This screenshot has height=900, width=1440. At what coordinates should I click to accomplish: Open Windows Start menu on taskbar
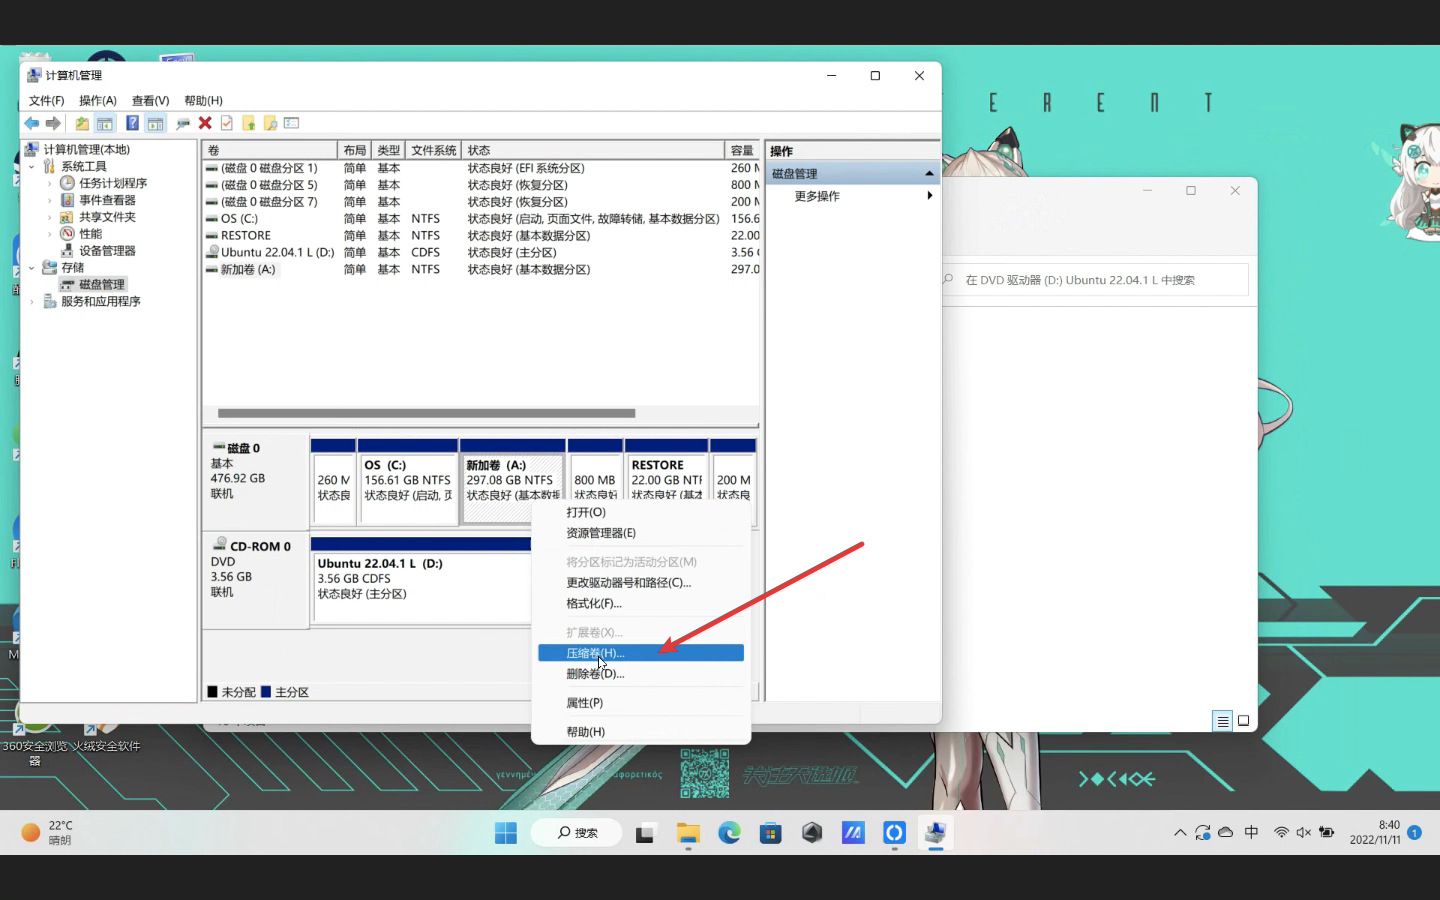[x=506, y=833]
